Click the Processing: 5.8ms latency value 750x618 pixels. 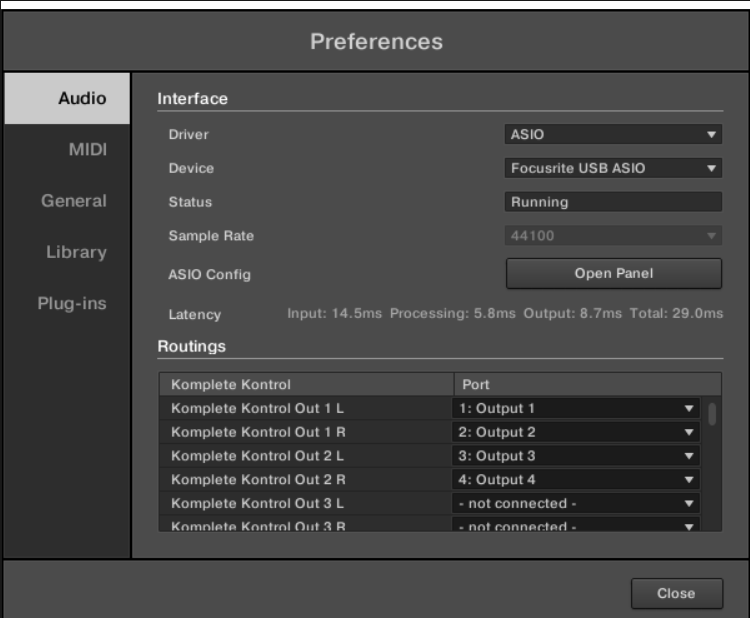click(452, 313)
